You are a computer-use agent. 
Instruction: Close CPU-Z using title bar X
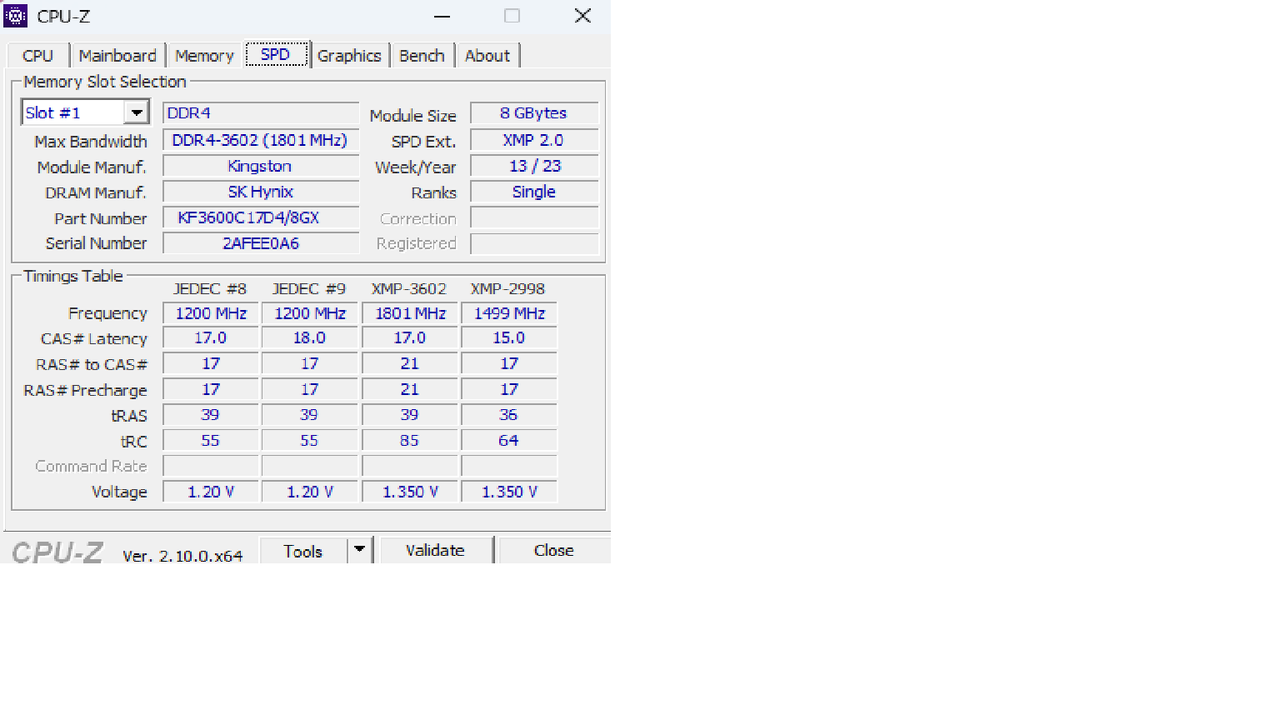click(583, 15)
